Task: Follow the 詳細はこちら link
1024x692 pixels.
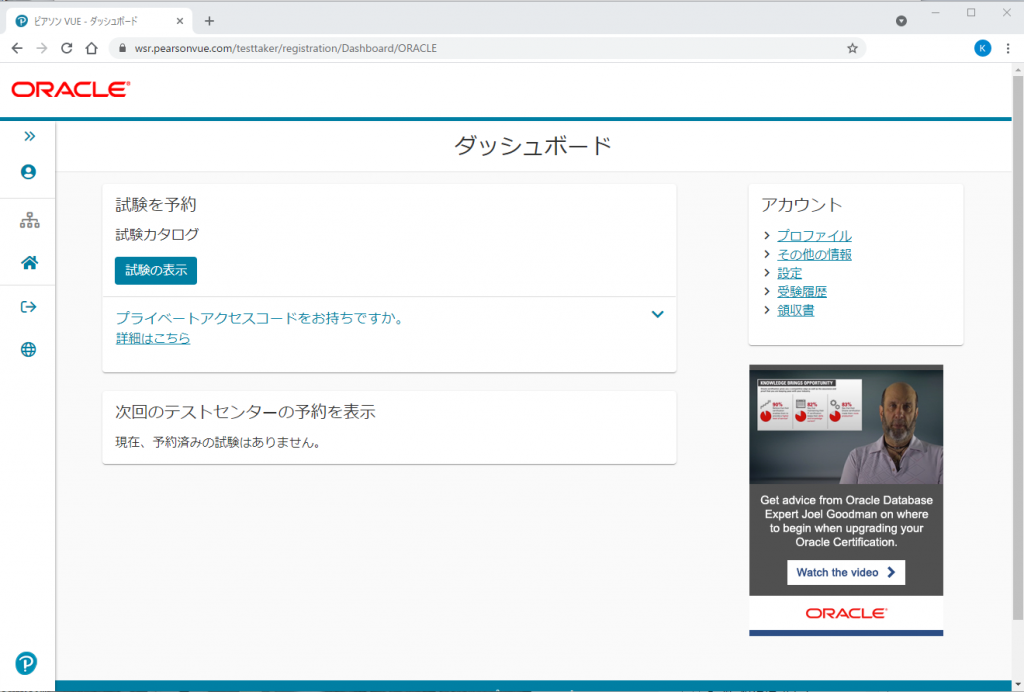Action: pos(153,339)
